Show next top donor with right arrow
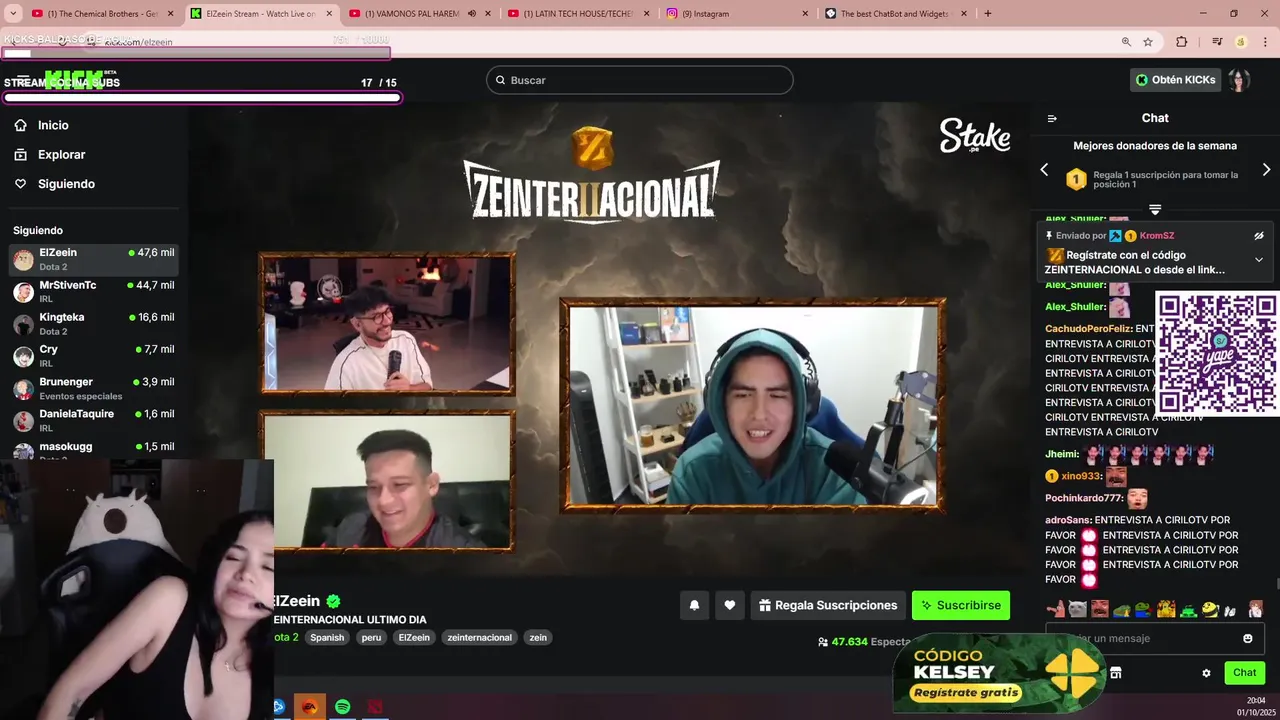1280x720 pixels. coord(1266,170)
